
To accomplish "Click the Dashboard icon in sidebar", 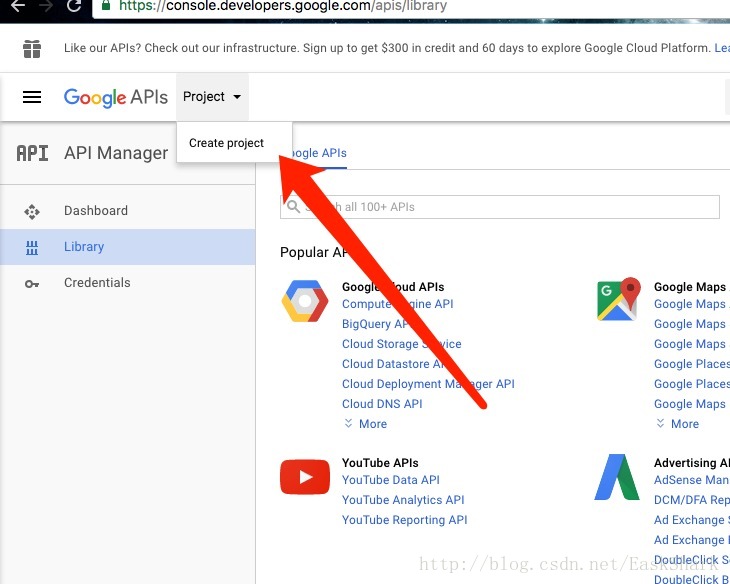I will coord(32,211).
